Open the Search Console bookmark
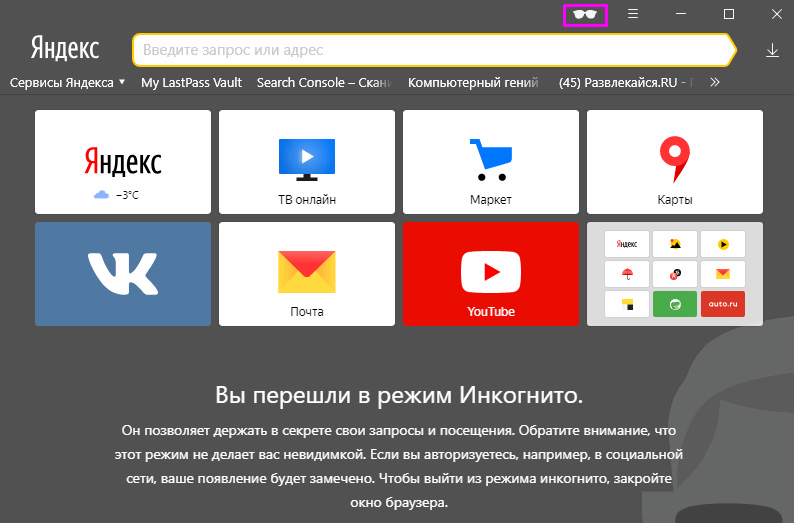794x523 pixels. 324,83
